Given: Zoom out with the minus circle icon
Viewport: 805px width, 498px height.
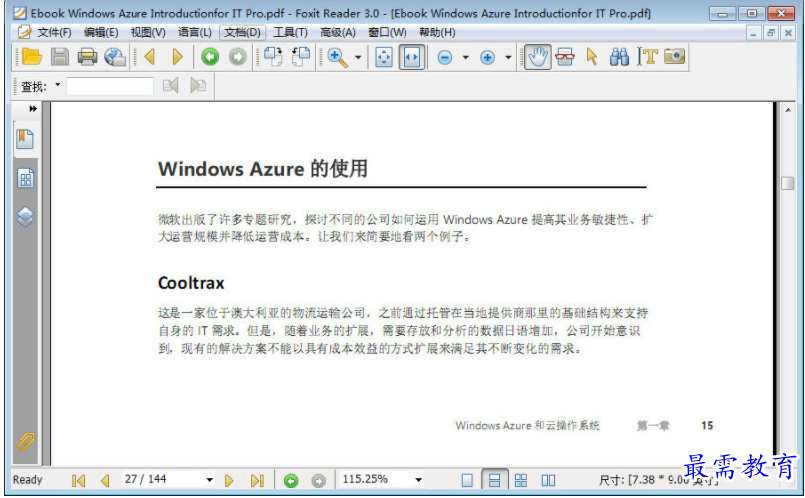Looking at the screenshot, I should pyautogui.click(x=445, y=58).
